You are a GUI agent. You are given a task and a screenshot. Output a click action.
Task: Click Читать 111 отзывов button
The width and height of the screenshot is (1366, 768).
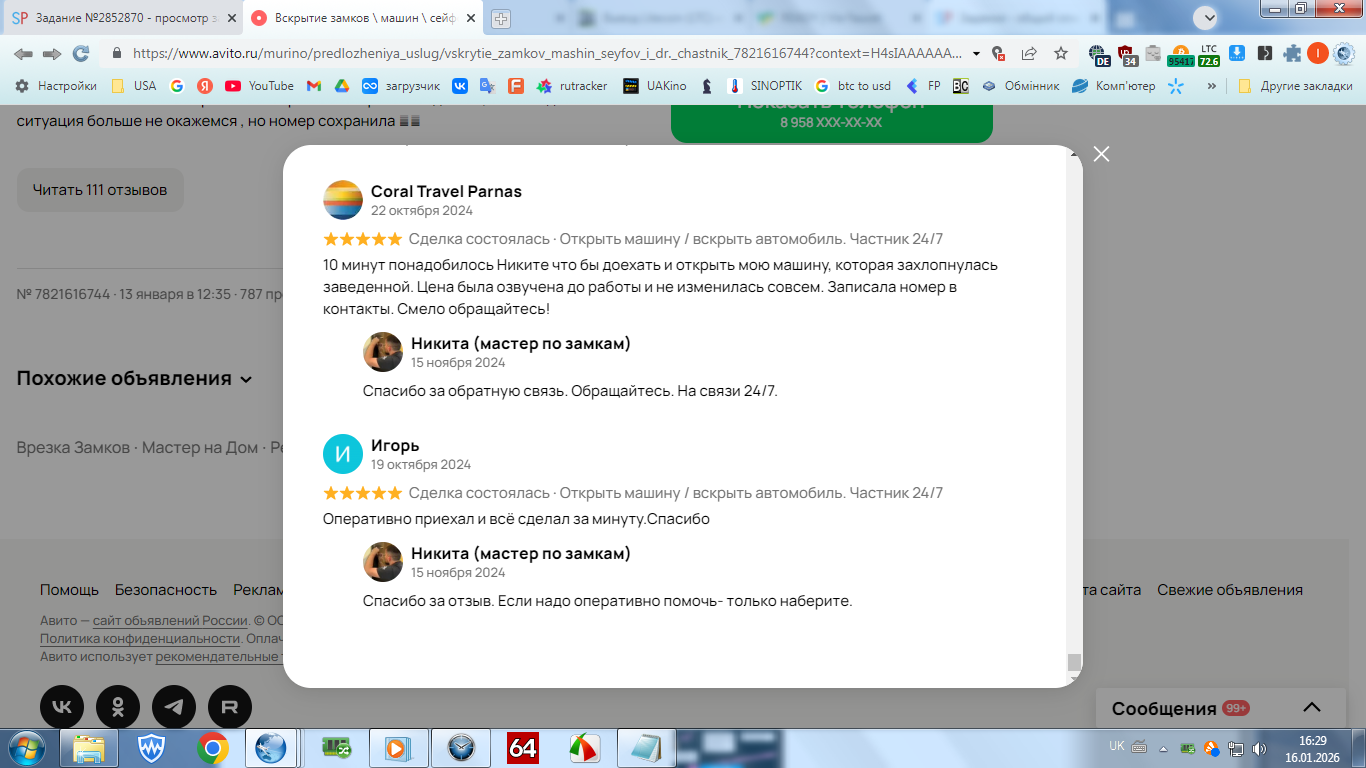pos(100,190)
